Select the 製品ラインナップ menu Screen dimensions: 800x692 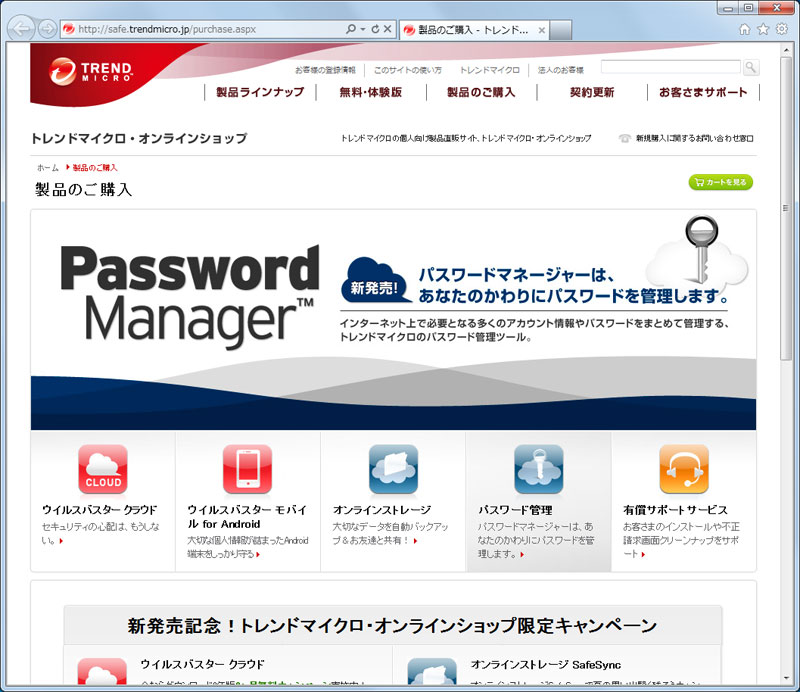point(260,92)
